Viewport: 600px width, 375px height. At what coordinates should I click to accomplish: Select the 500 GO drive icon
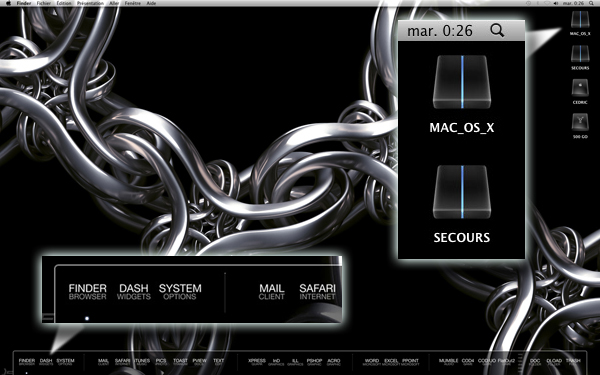pyautogui.click(x=580, y=126)
